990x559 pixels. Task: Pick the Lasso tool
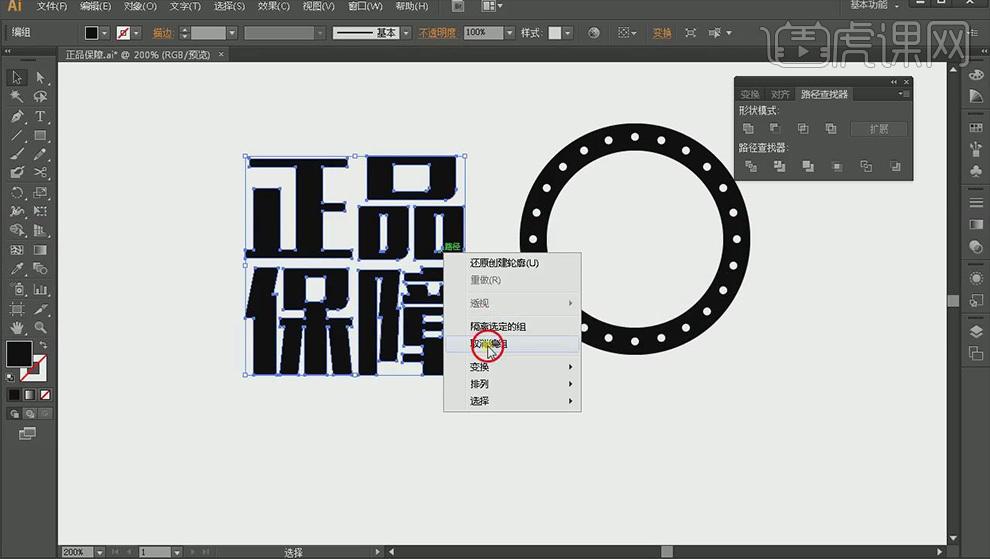pyautogui.click(x=40, y=97)
